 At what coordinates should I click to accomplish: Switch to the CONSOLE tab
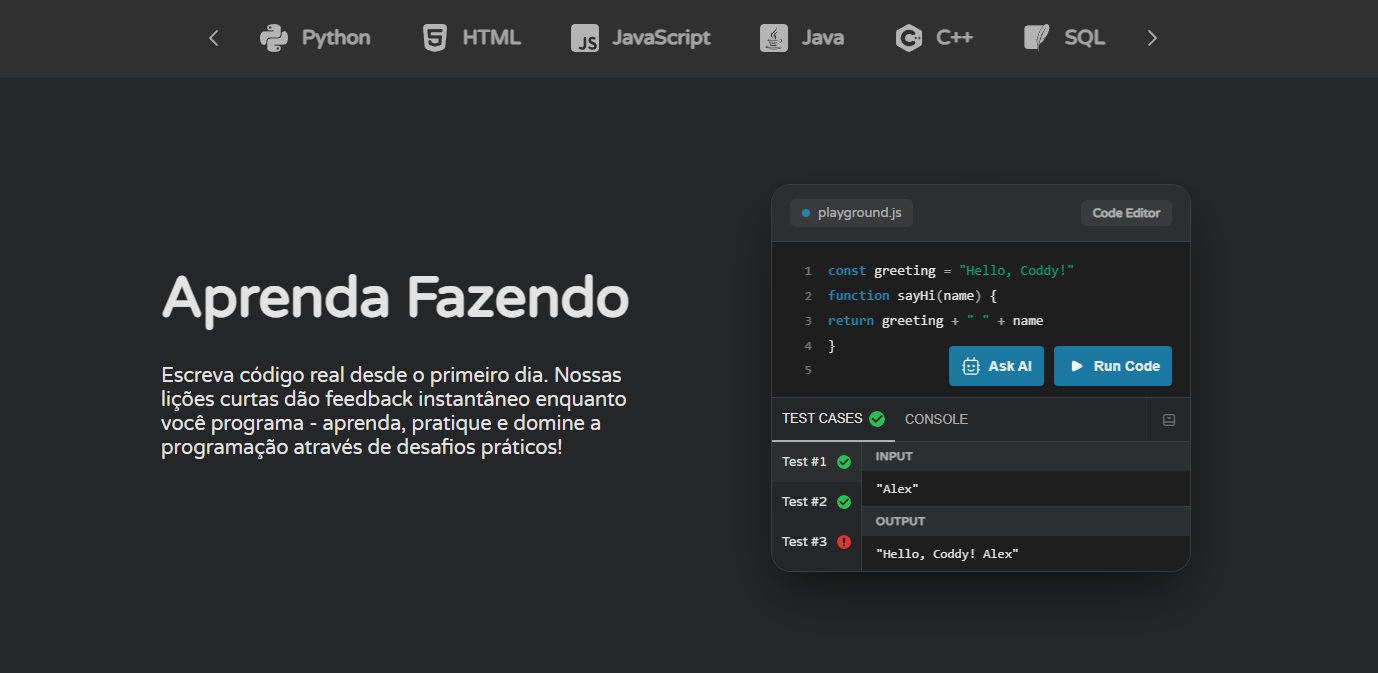[x=936, y=420]
